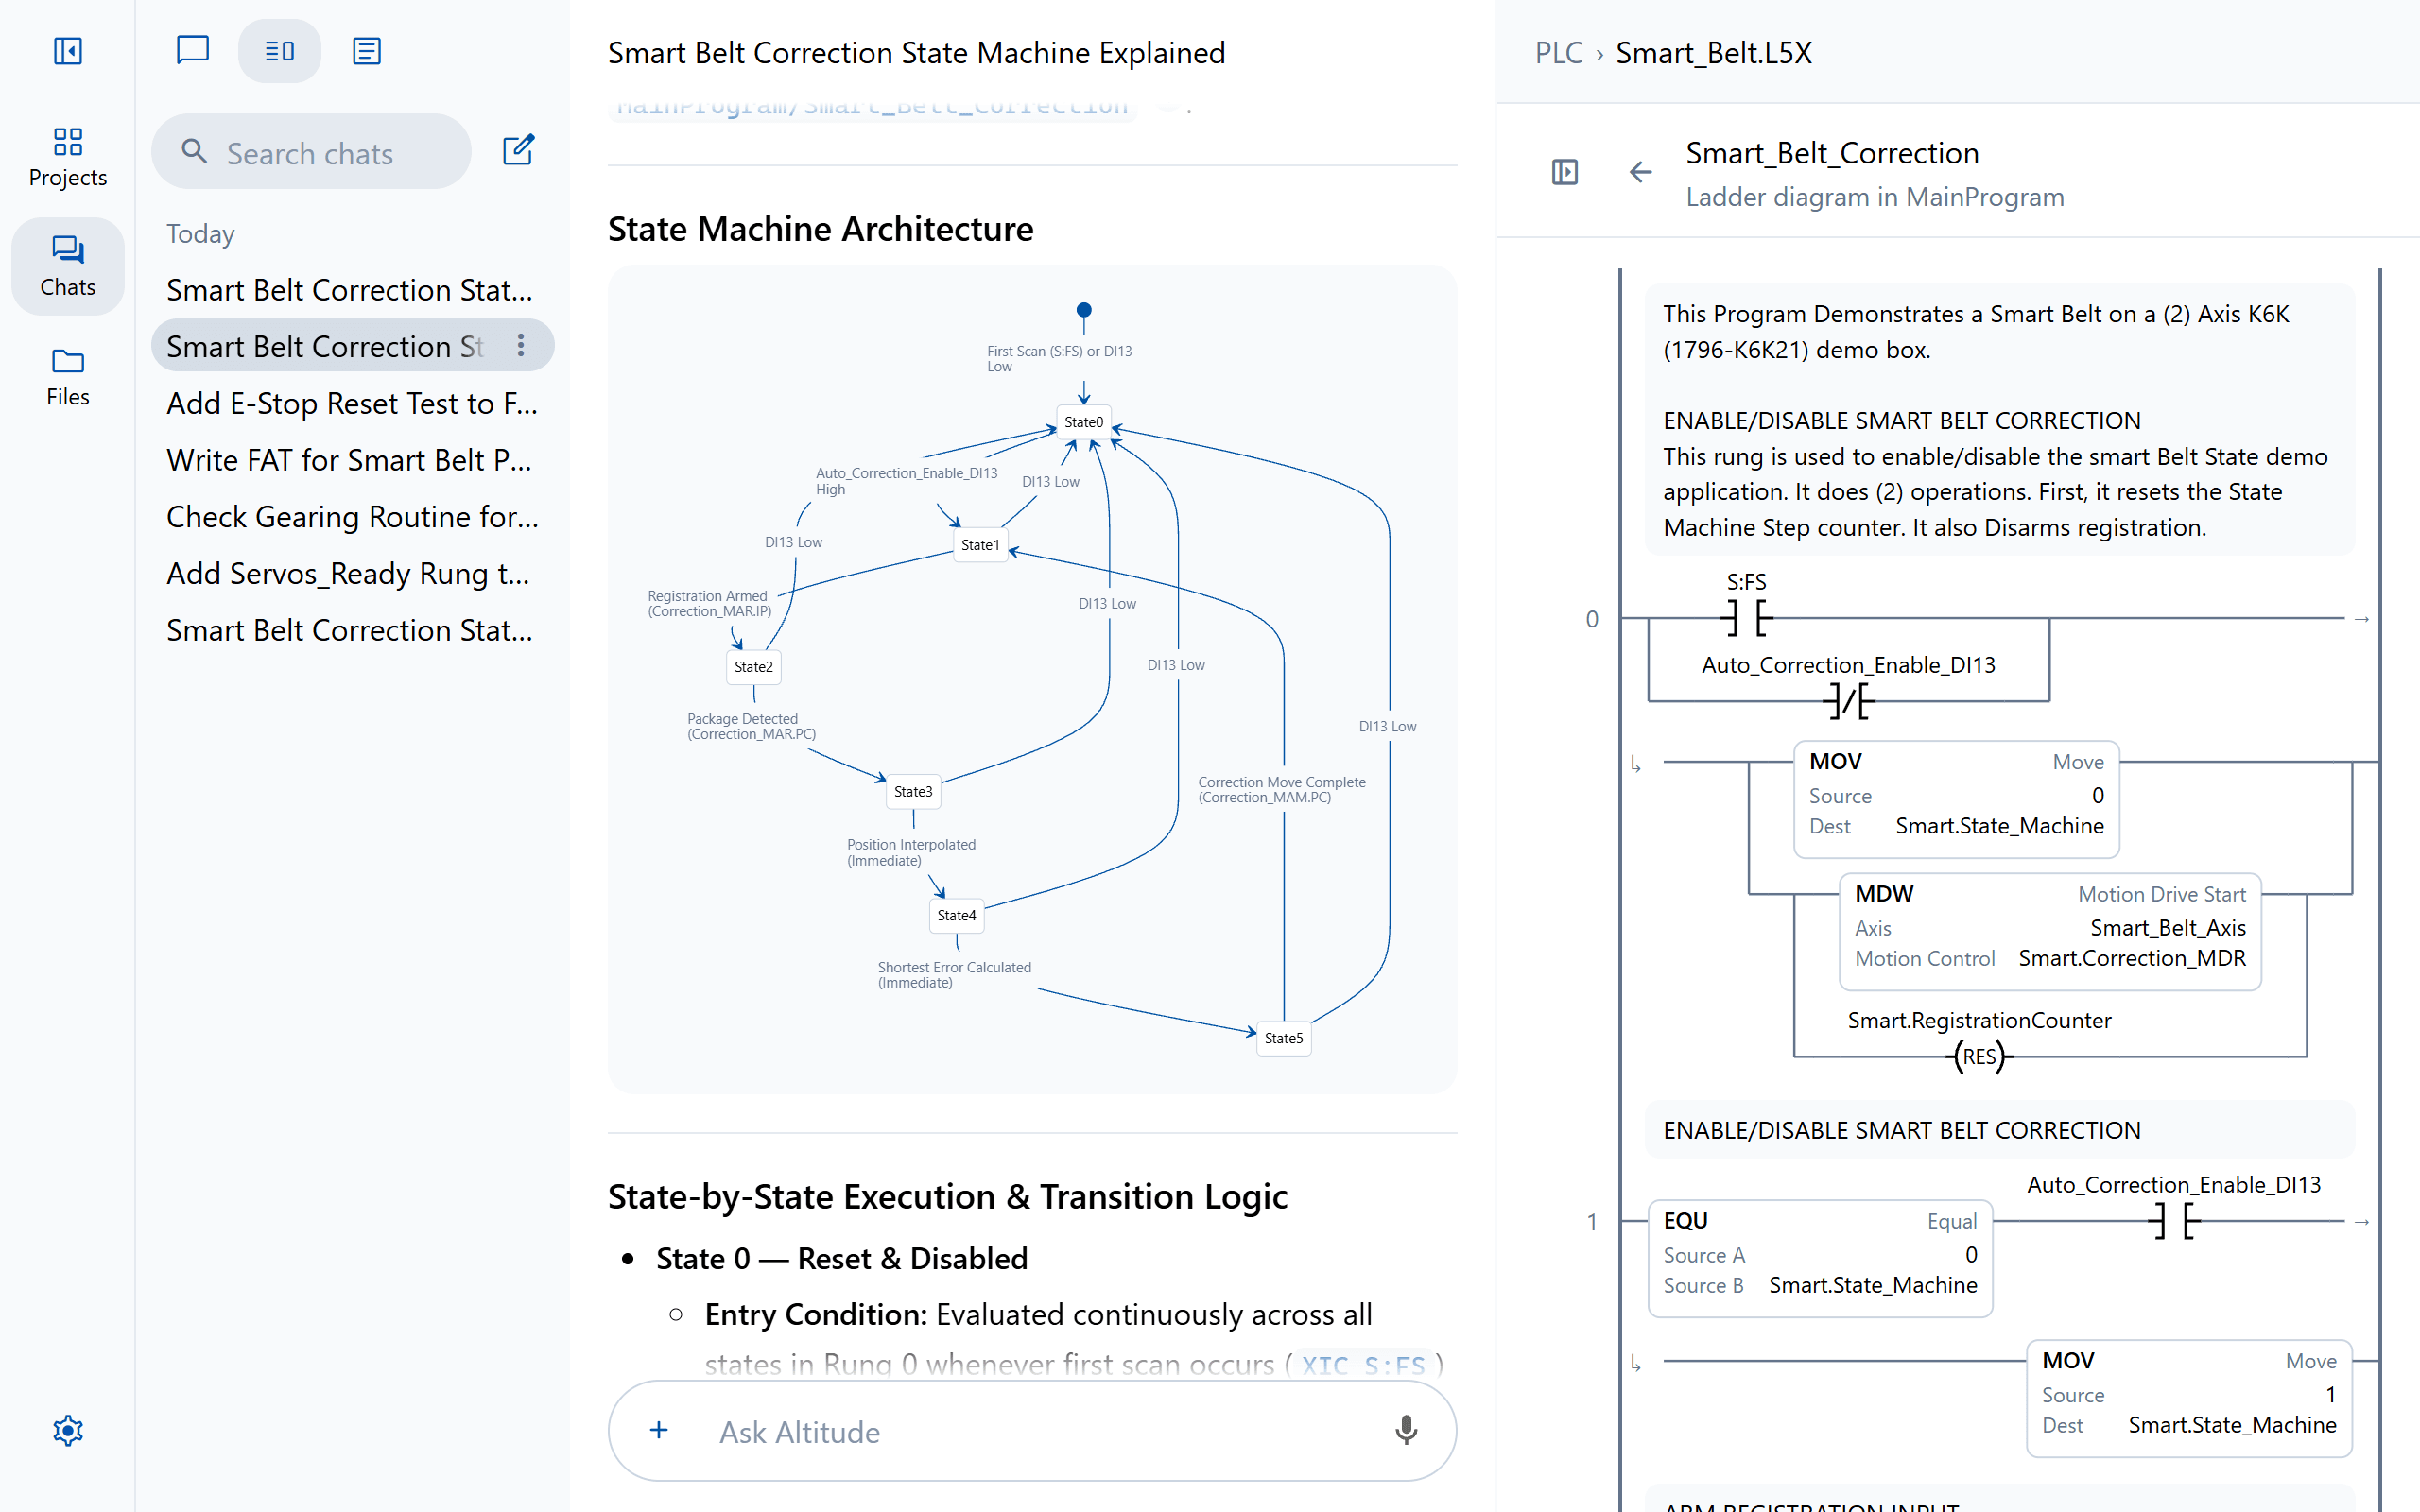Click the State5 node in diagram
This screenshot has width=2420, height=1512.
pyautogui.click(x=1283, y=1038)
